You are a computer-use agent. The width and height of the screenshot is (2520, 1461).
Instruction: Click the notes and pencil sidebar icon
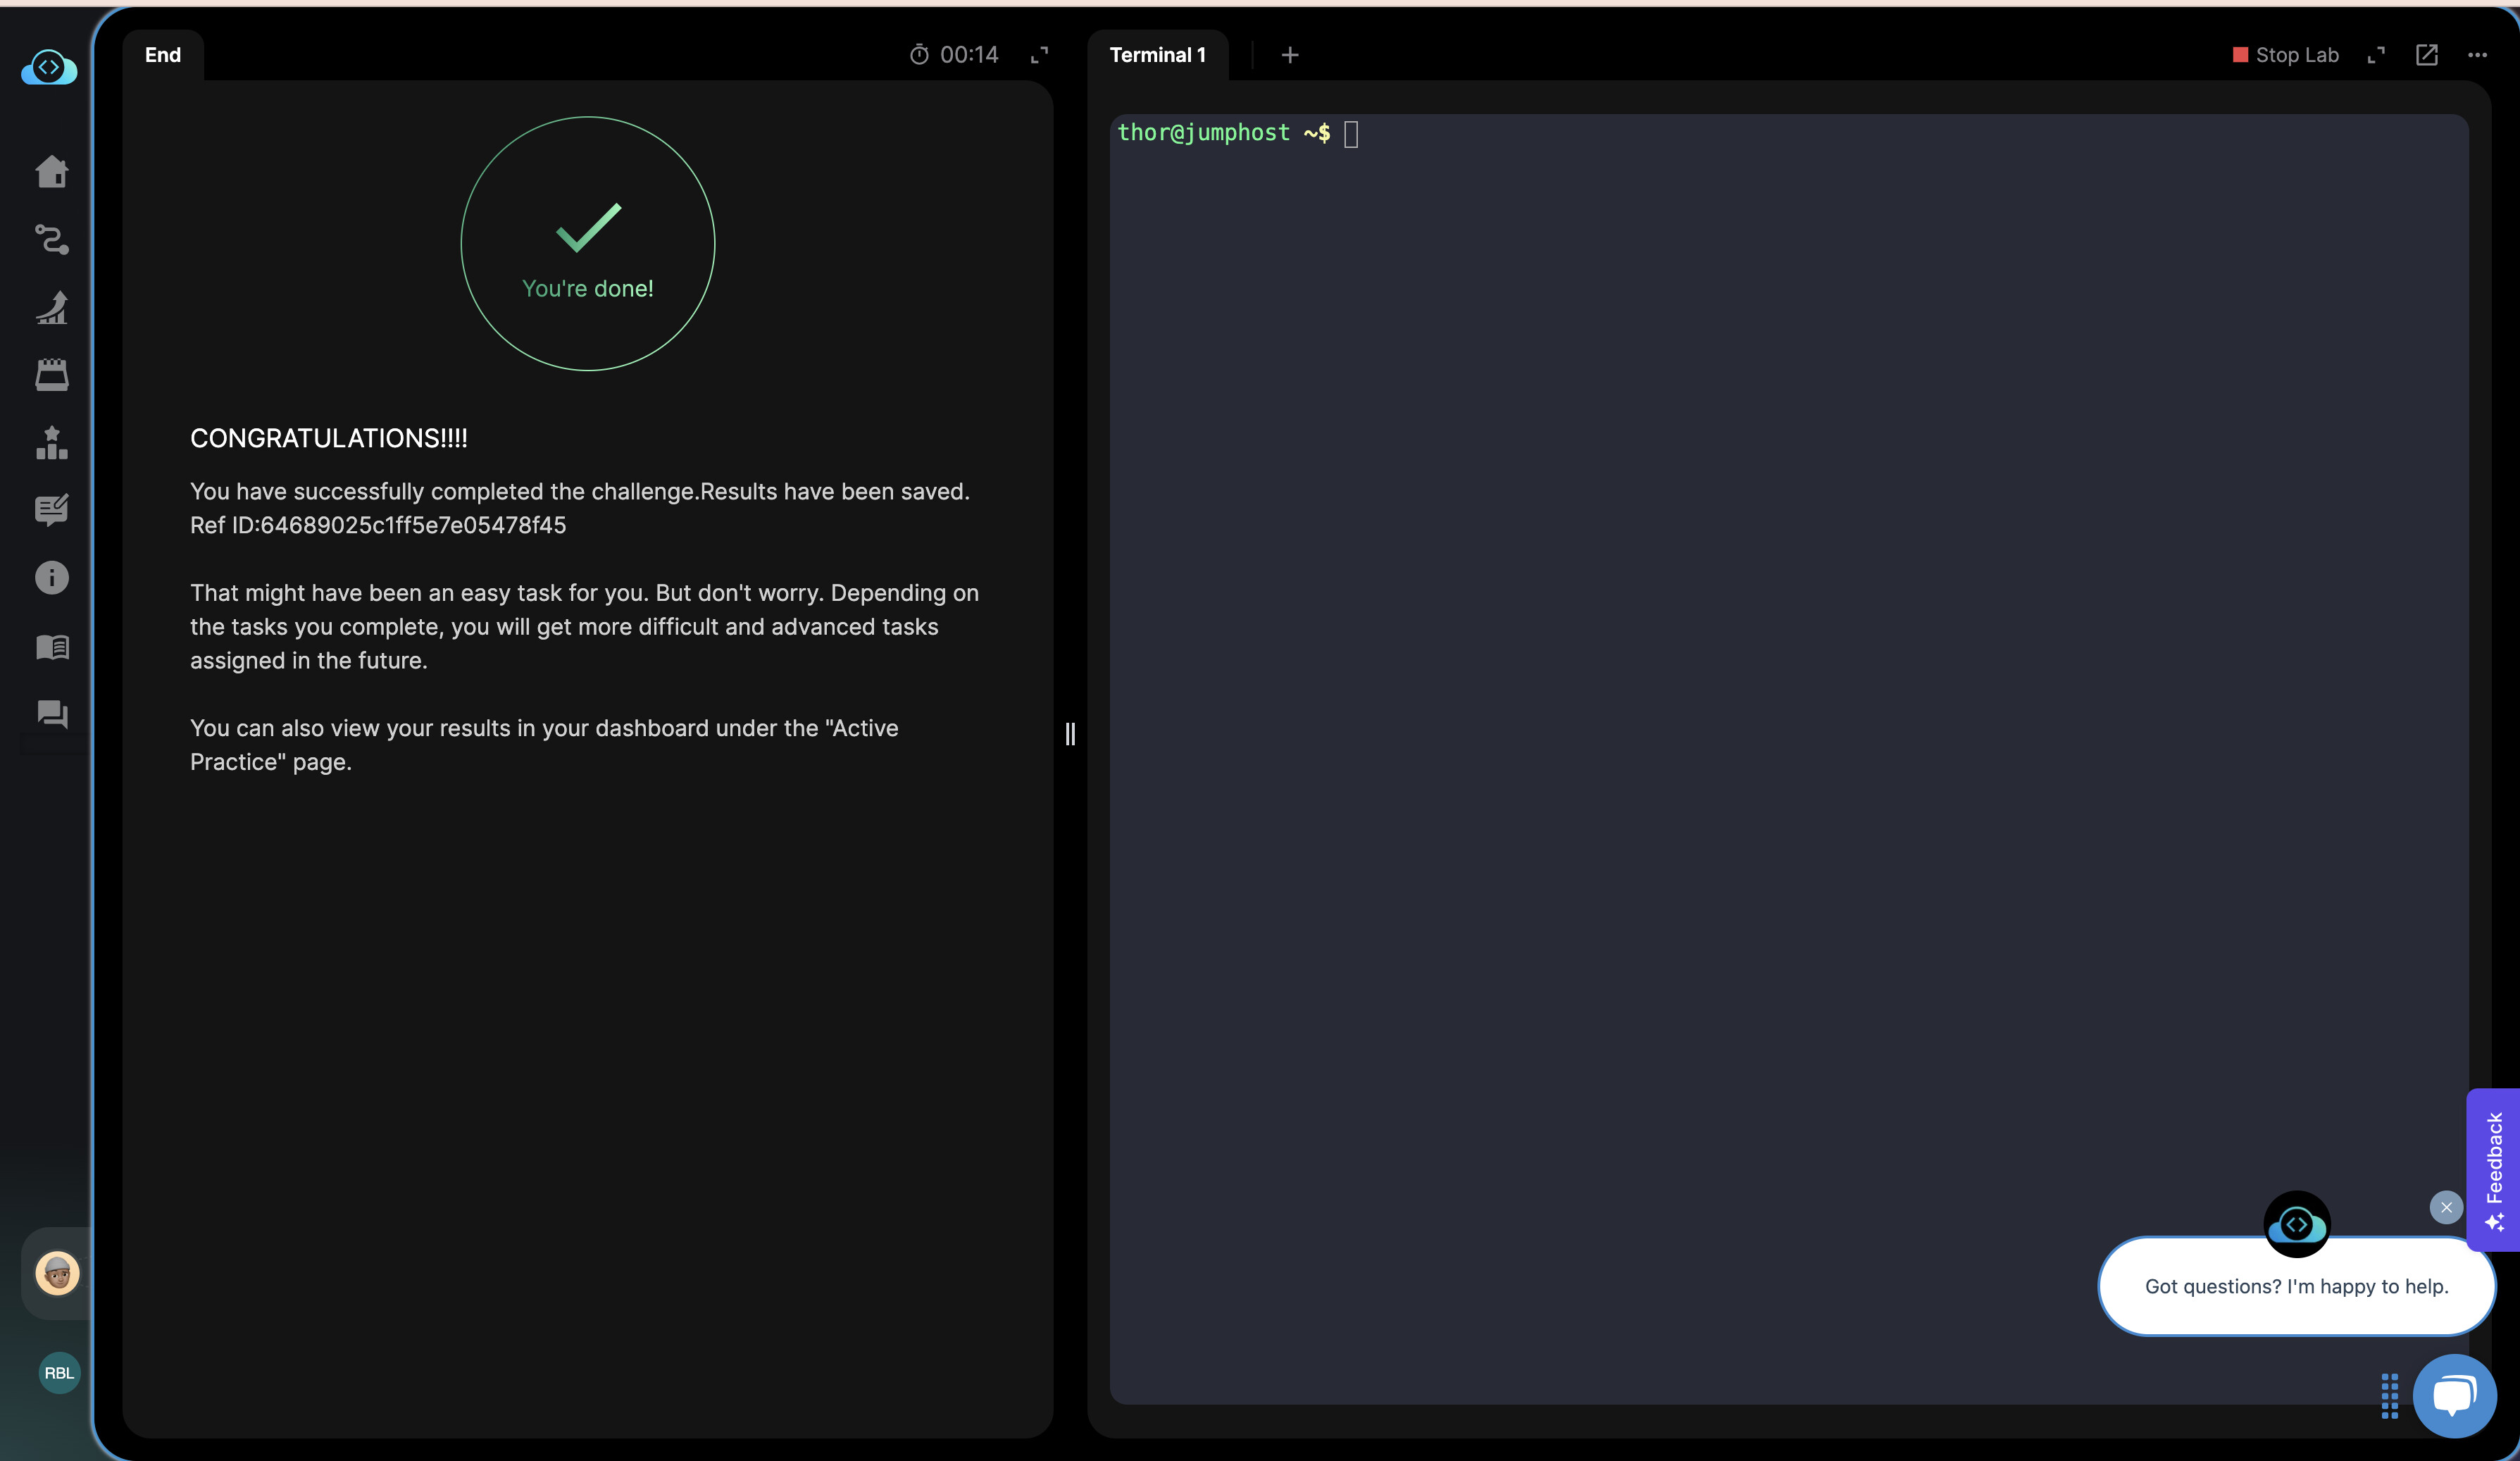point(52,510)
